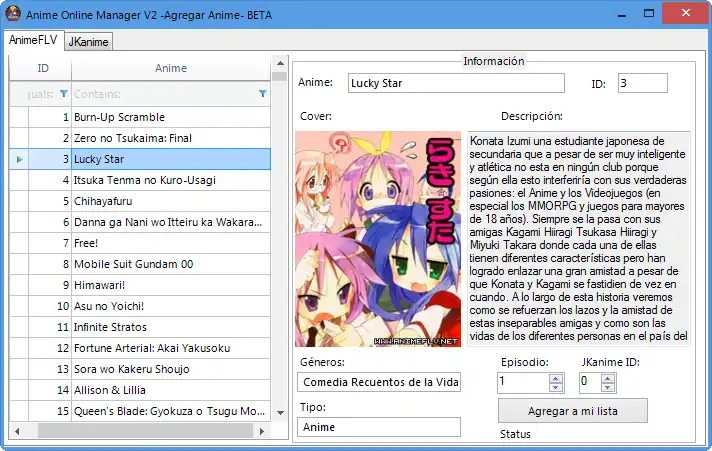The height and width of the screenshot is (451, 712).
Task: Click the ID column filter funnel icon
Action: click(x=64, y=94)
